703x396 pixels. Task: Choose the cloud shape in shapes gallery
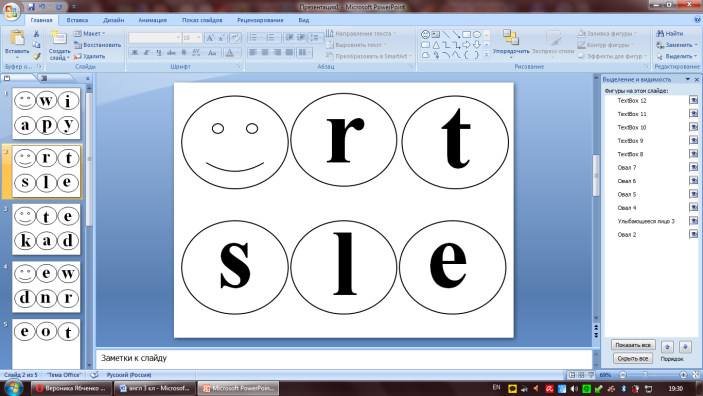point(425,55)
